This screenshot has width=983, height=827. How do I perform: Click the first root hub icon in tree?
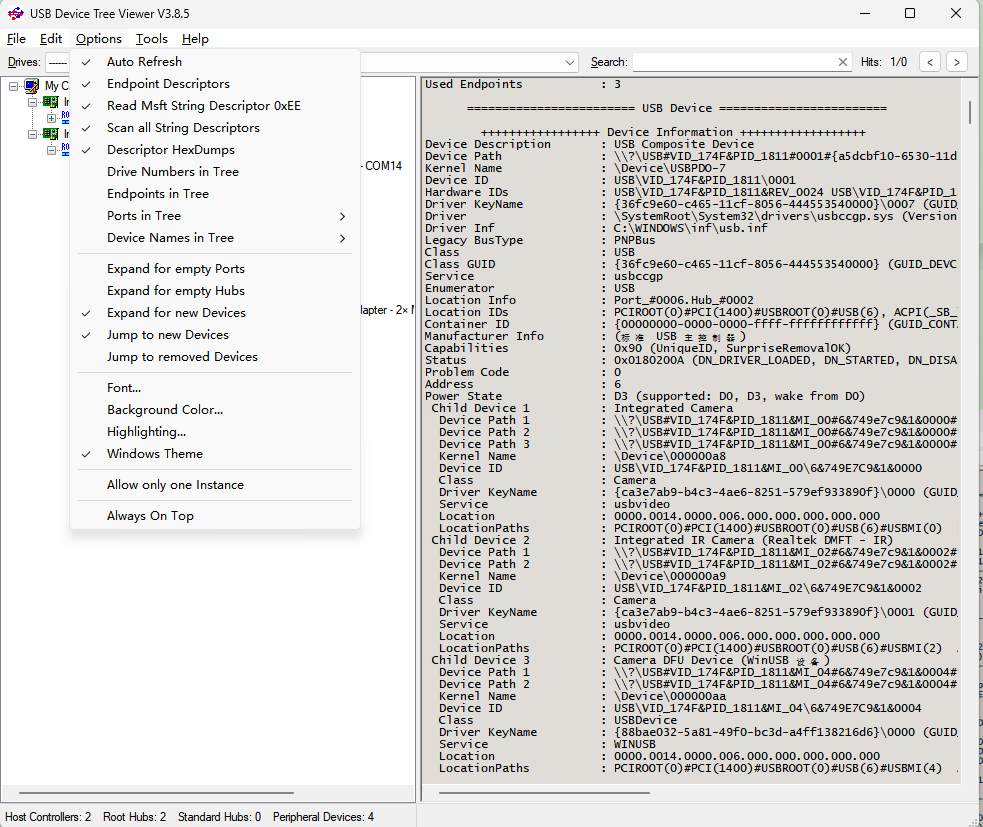[x=65, y=118]
